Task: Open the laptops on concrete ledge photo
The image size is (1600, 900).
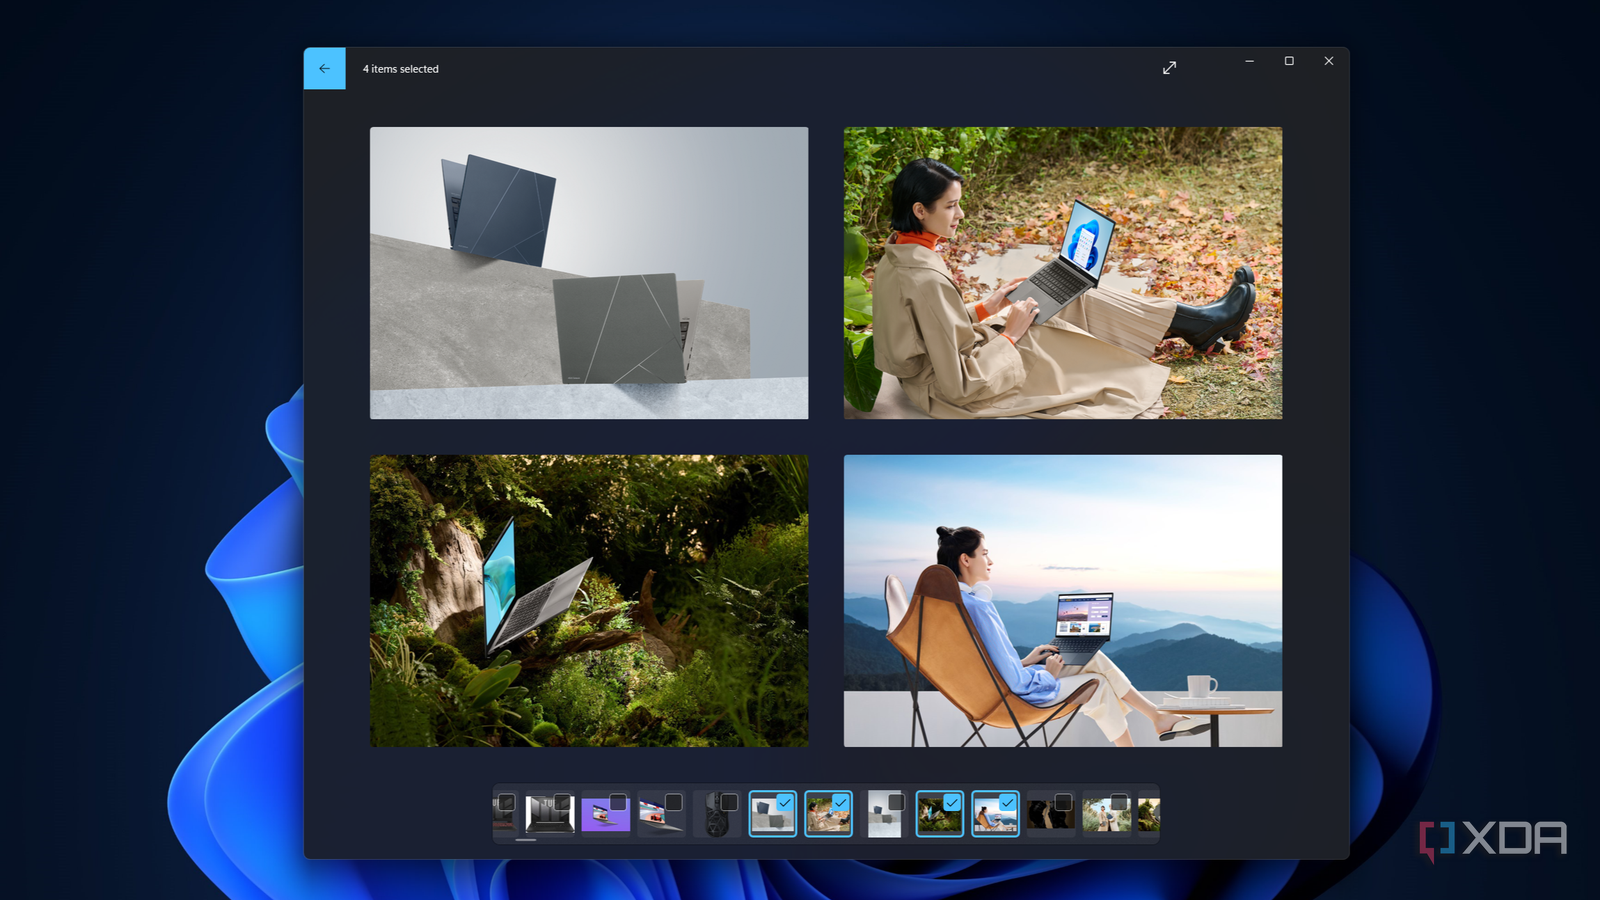Action: (588, 272)
